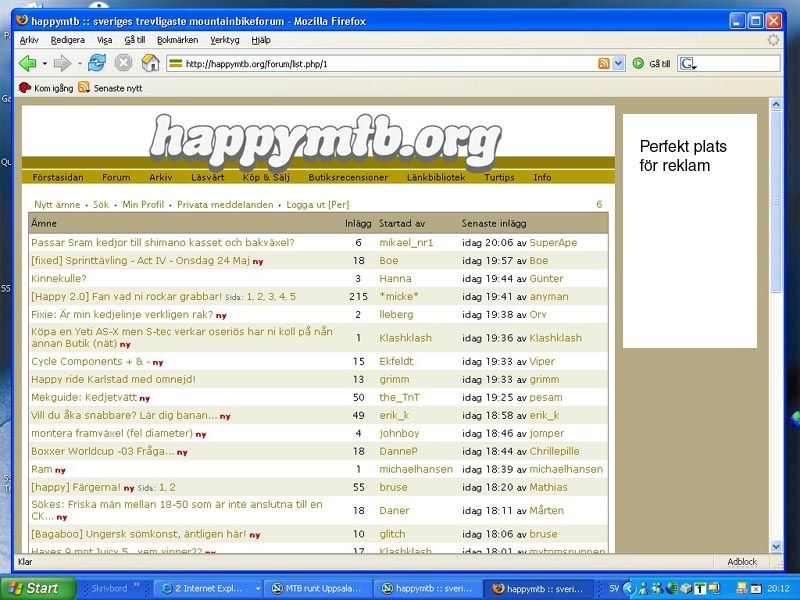Image resolution: width=800 pixels, height=600 pixels.
Task: Click the 'Perfekt plats för reklam' ad box
Action: 689,231
